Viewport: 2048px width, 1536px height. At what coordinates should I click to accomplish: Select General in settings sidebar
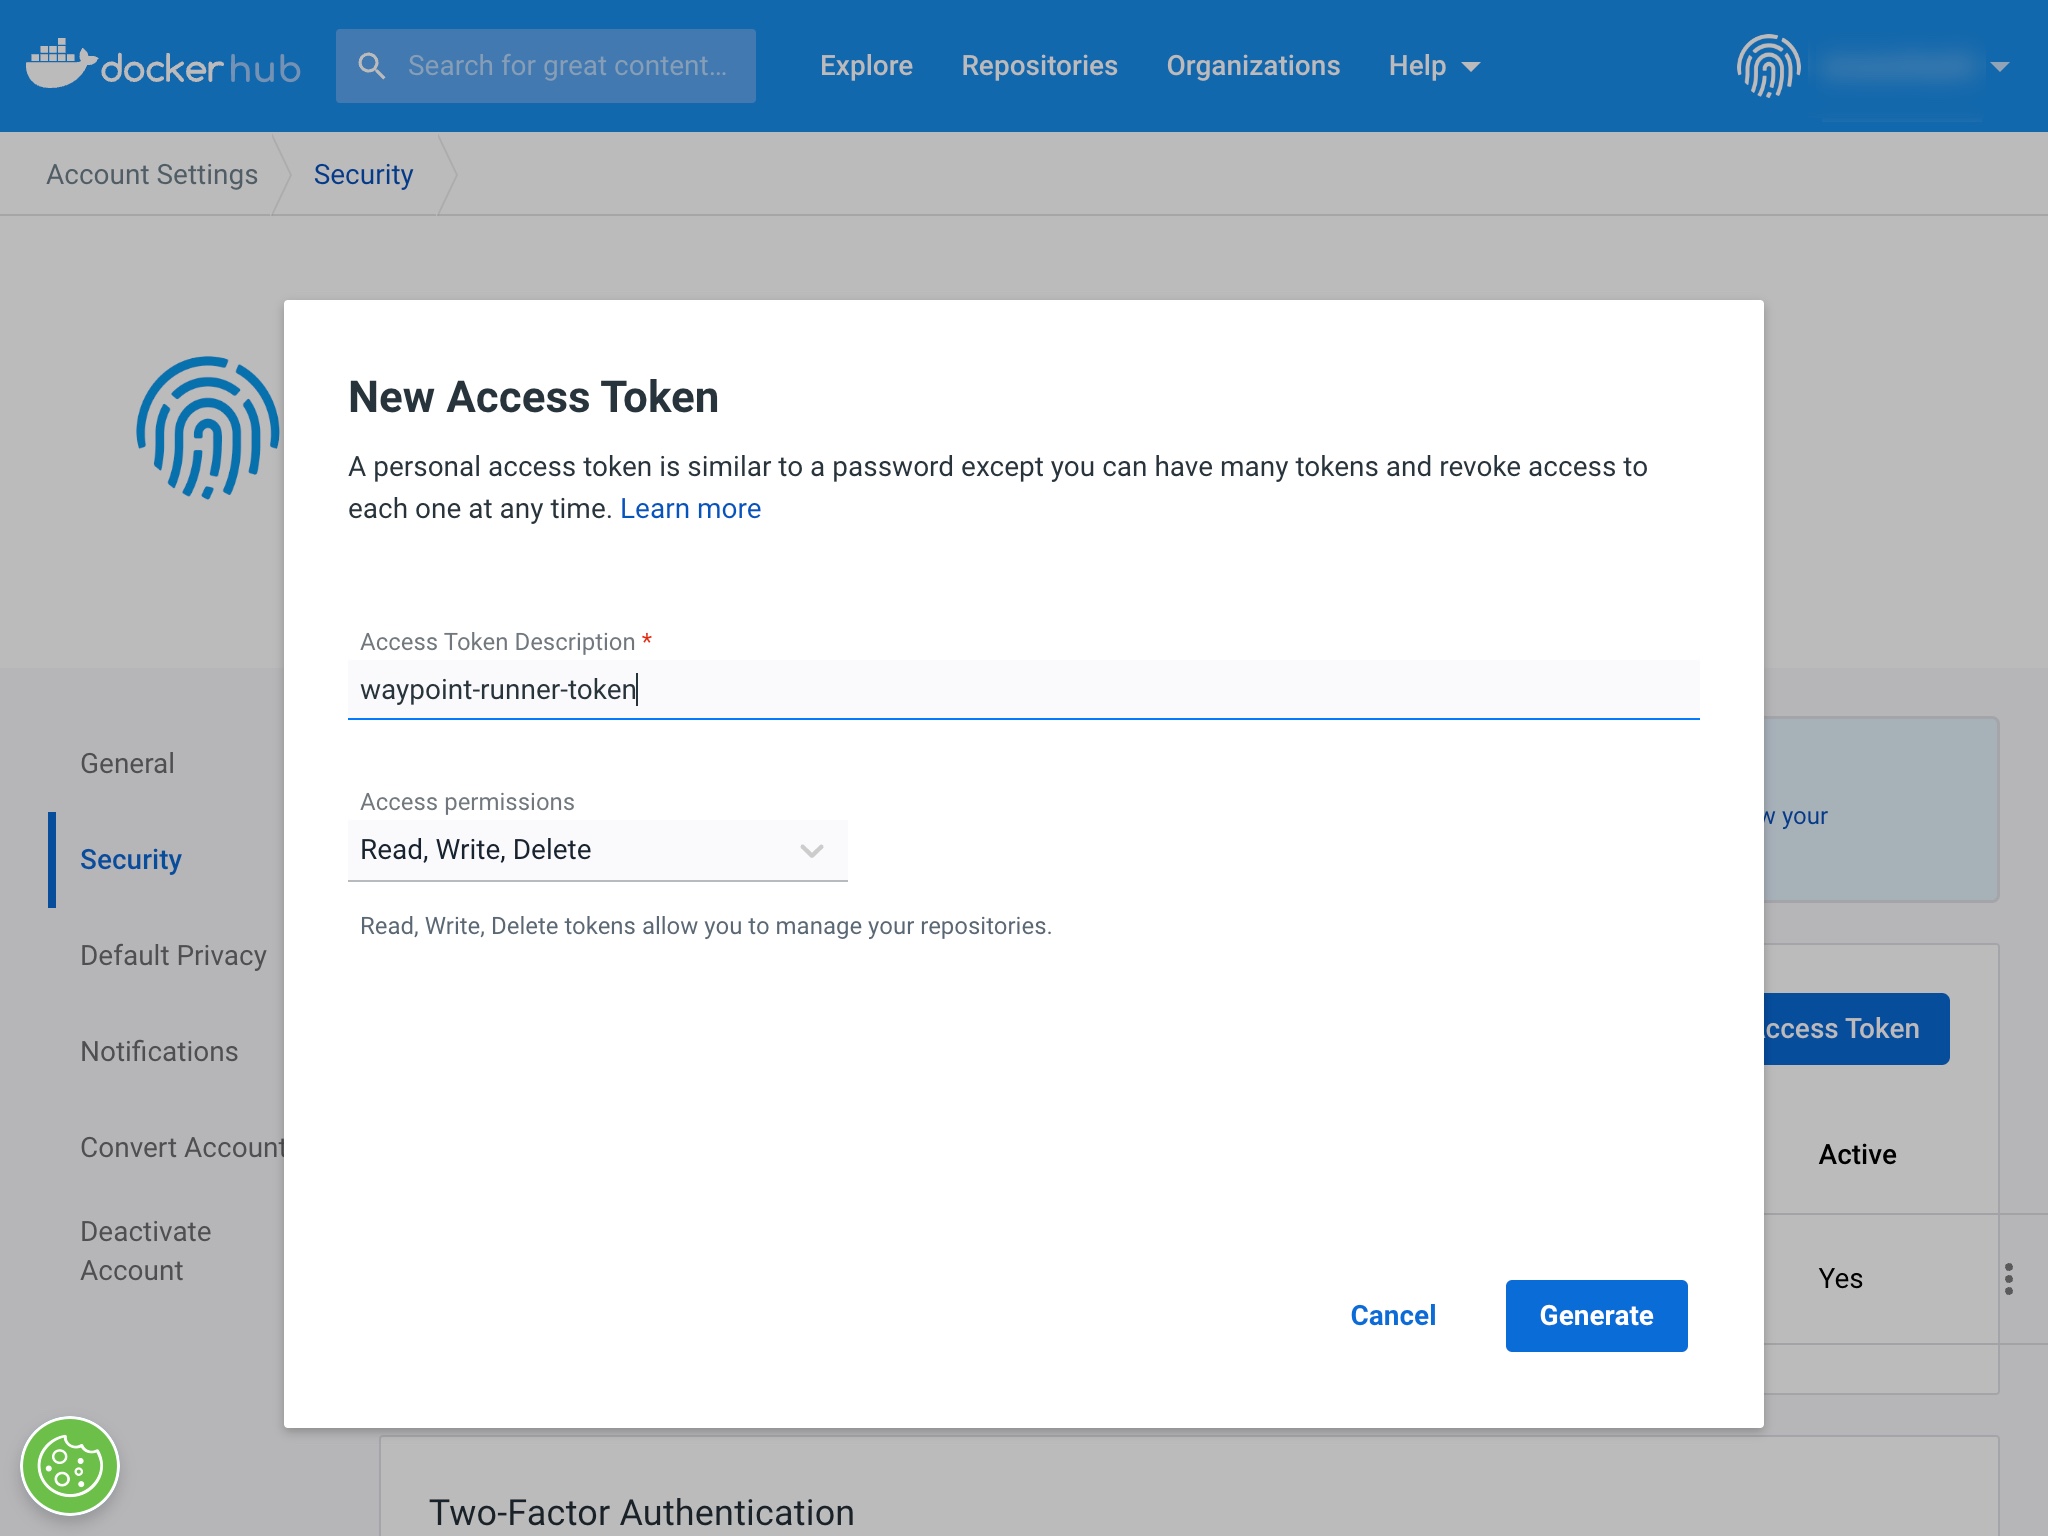coord(127,764)
